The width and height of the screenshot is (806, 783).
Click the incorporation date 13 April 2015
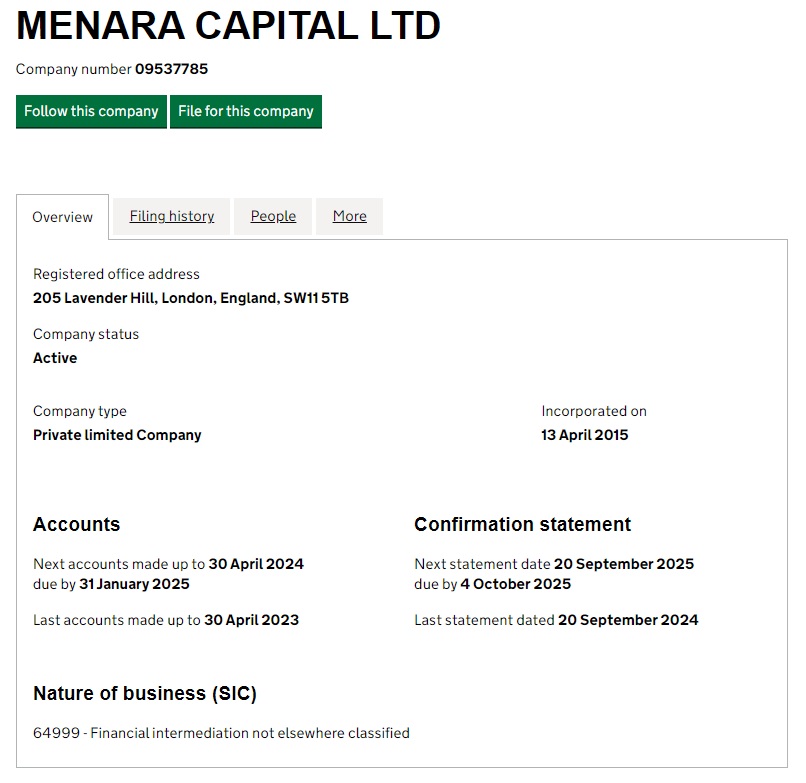pos(585,435)
